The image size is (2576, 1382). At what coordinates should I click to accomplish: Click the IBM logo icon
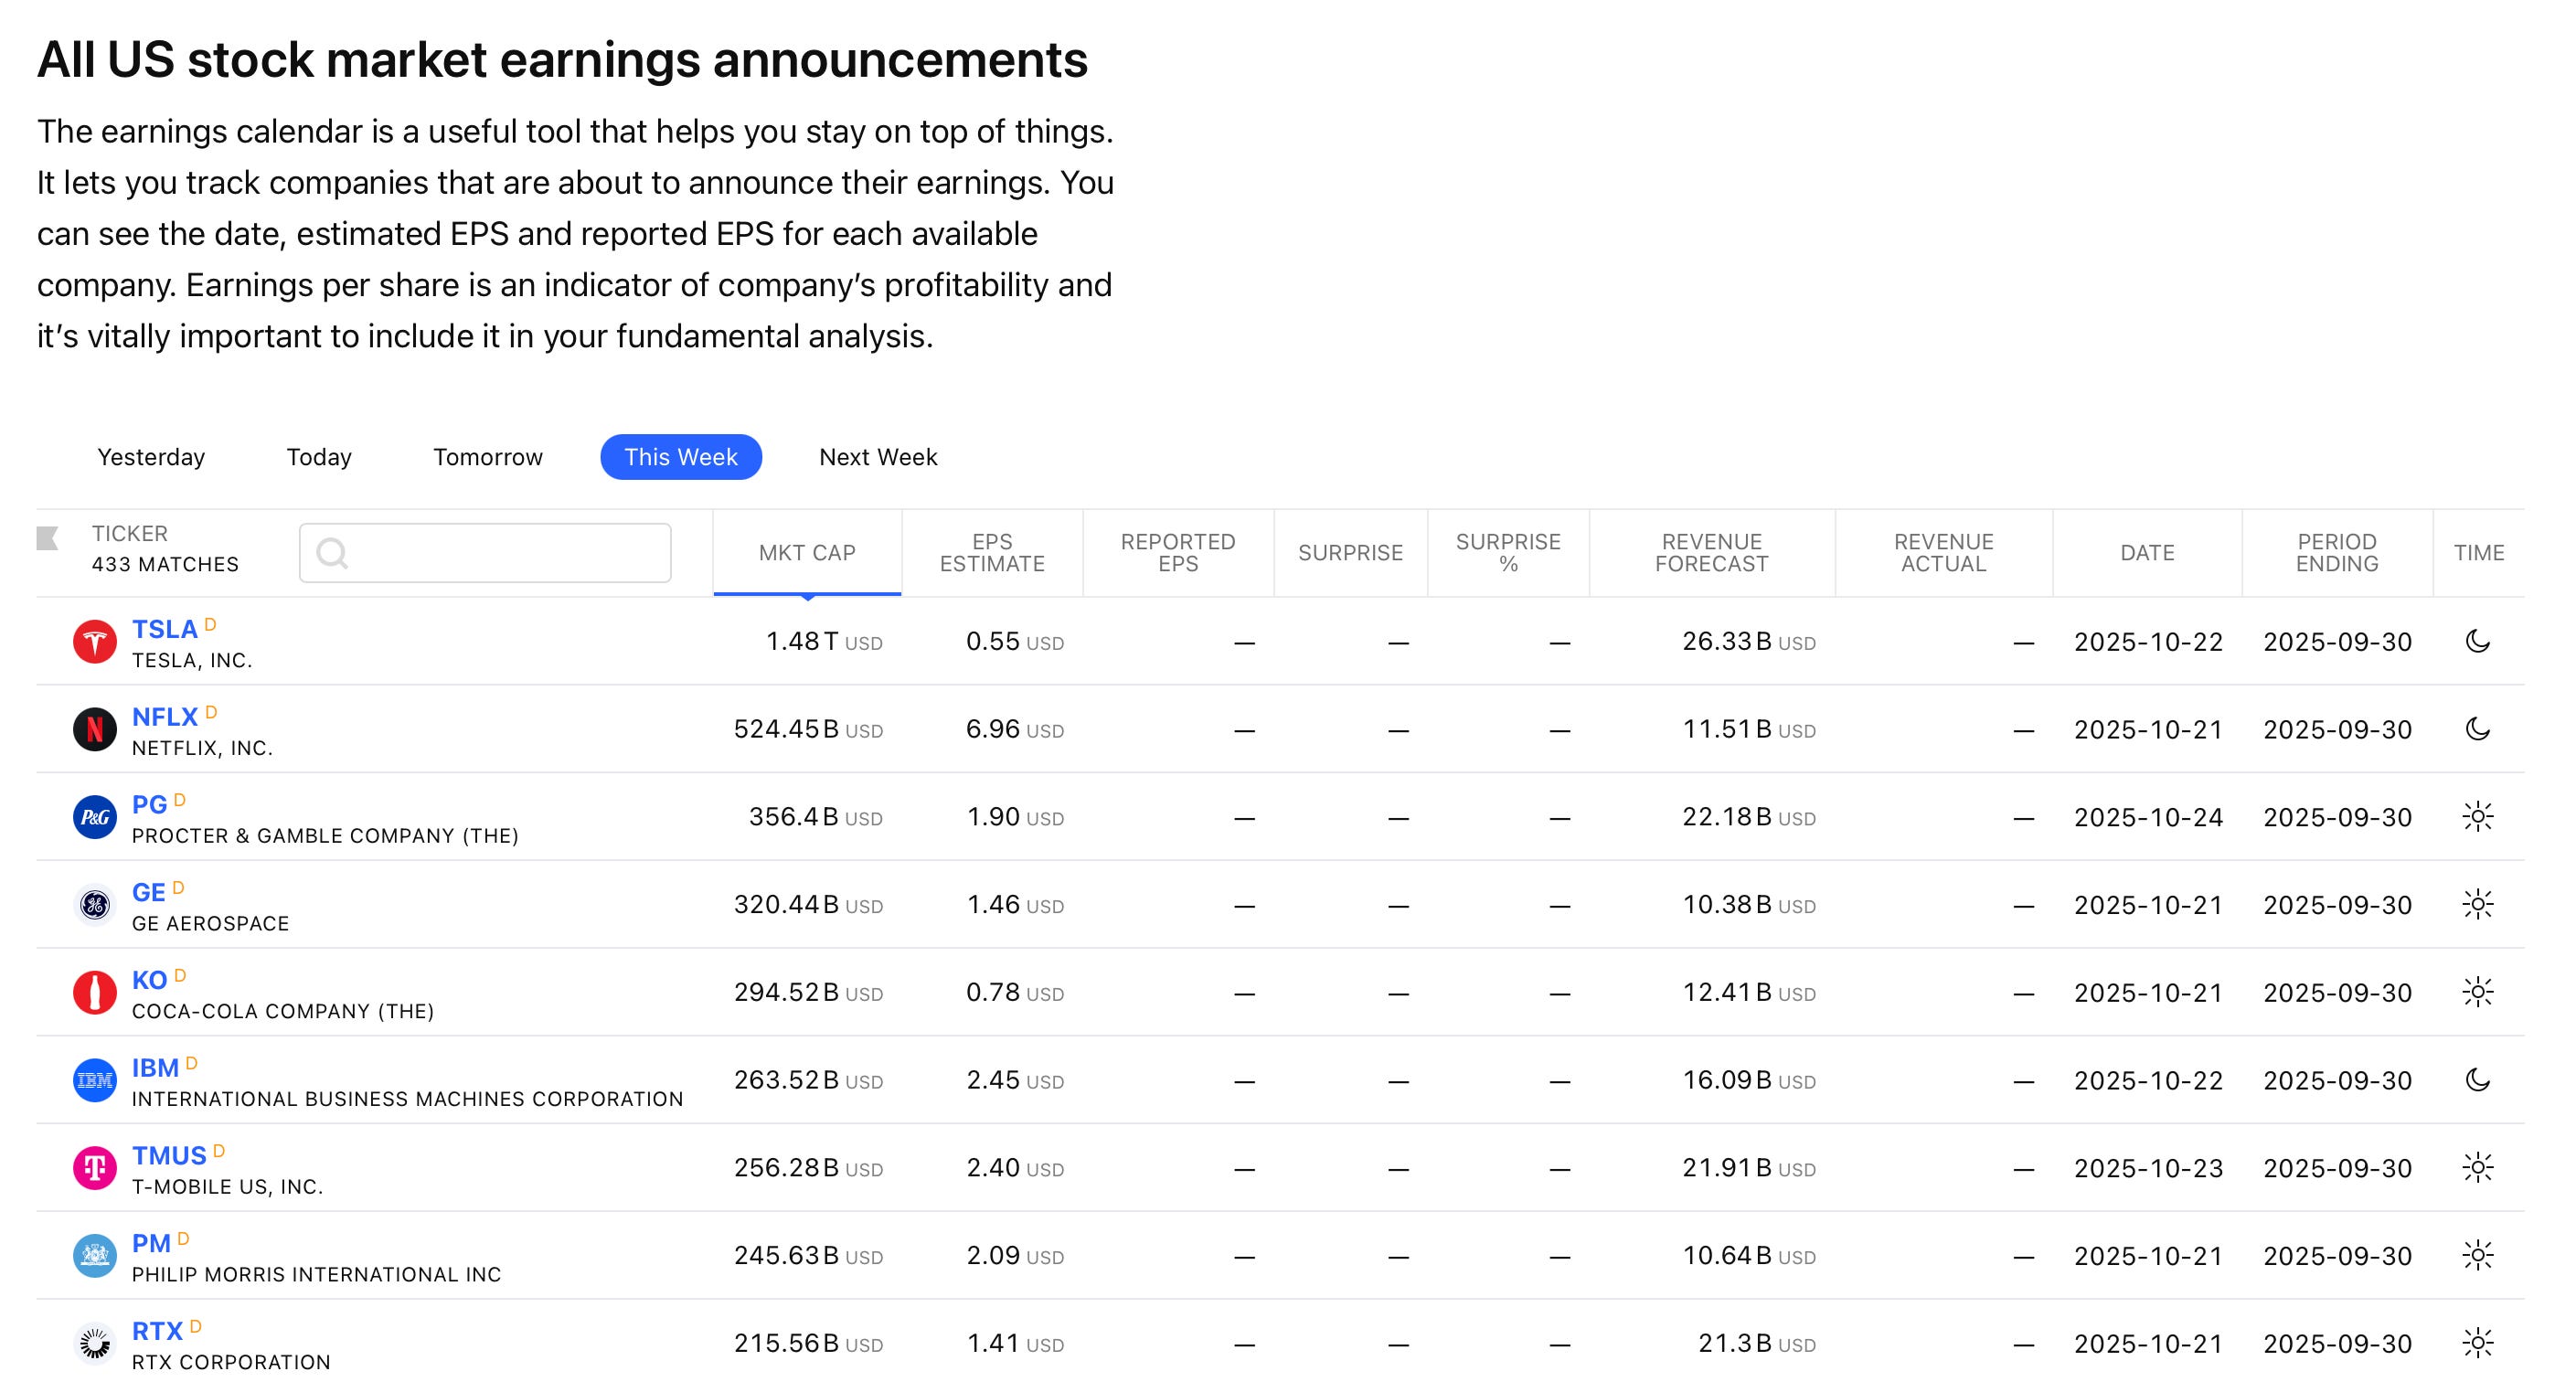click(x=95, y=1081)
